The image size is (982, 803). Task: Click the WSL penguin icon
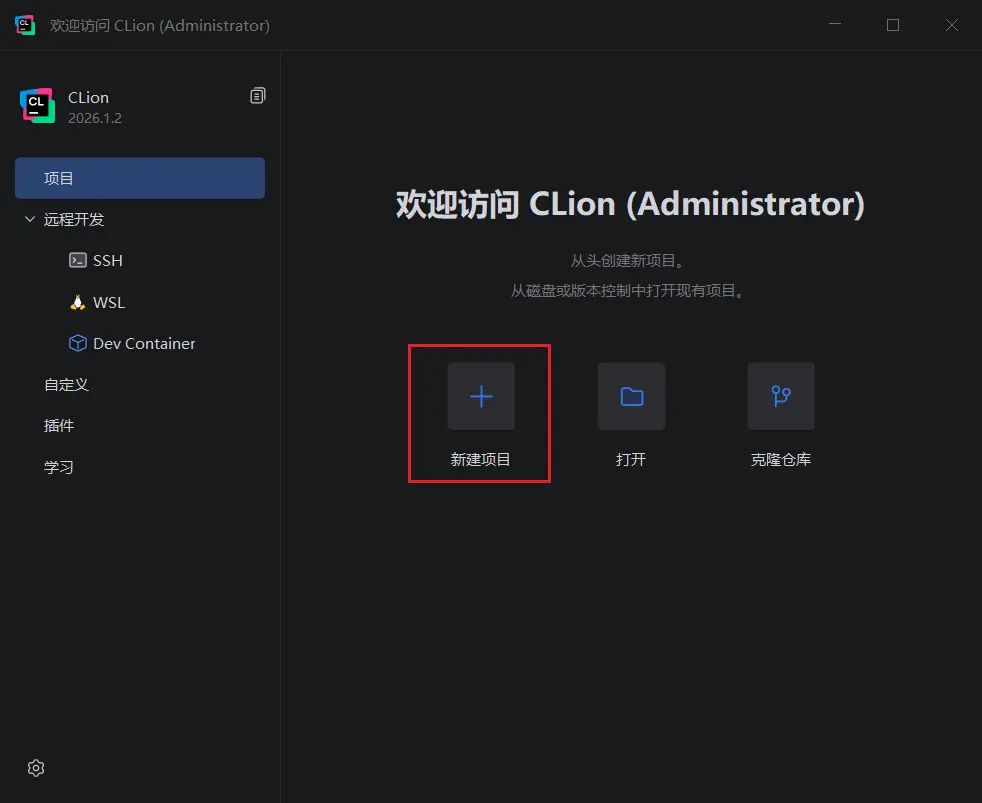[78, 302]
